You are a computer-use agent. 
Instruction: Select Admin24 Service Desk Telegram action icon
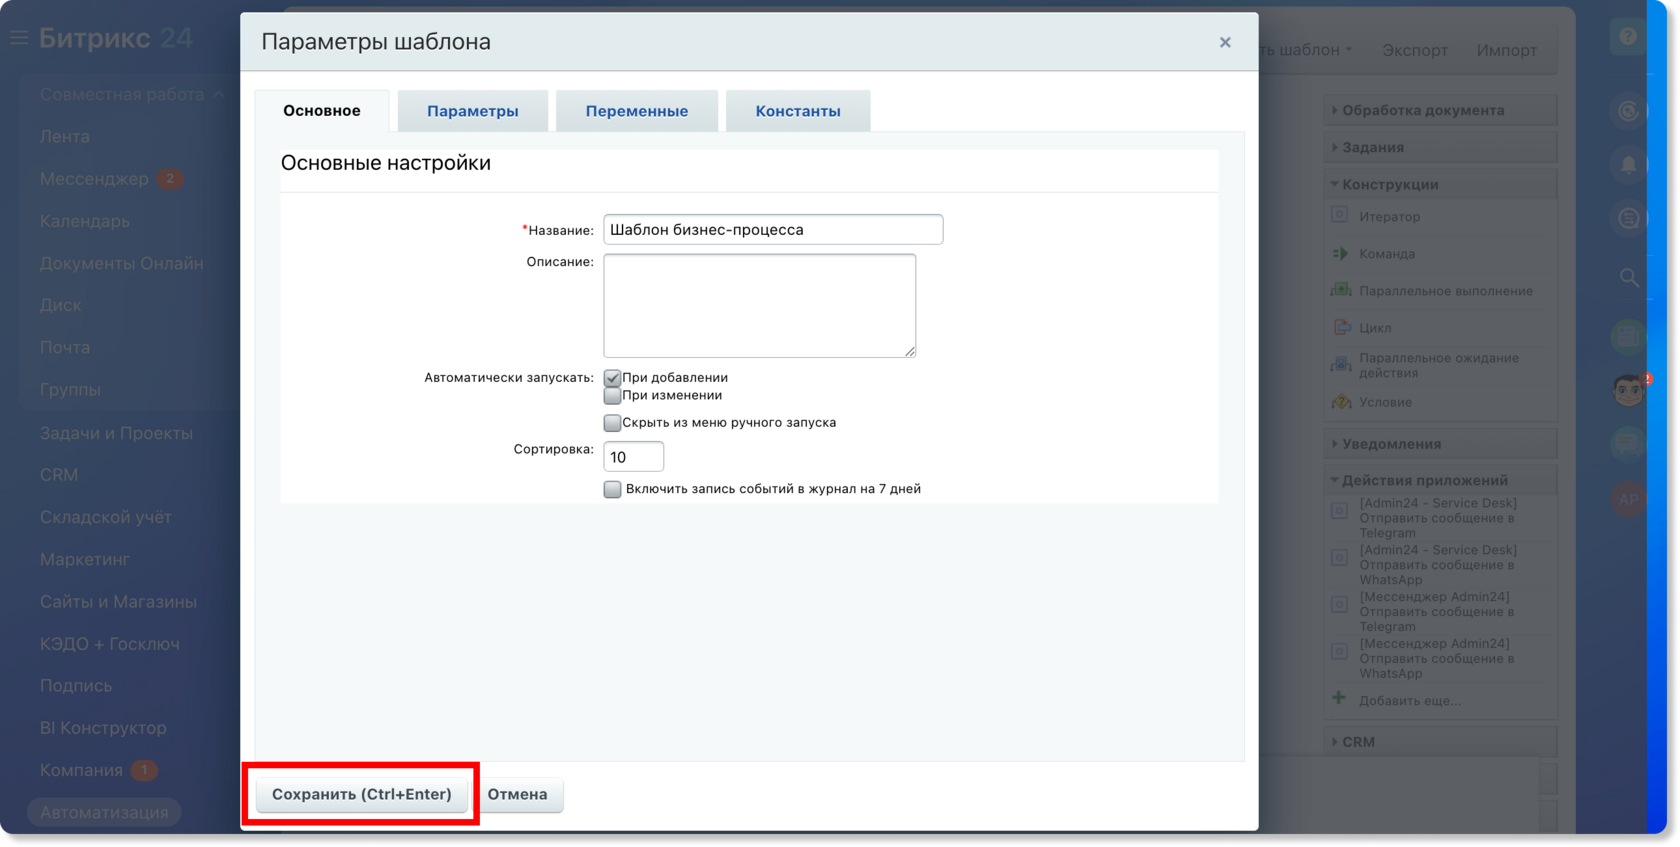pyautogui.click(x=1340, y=511)
